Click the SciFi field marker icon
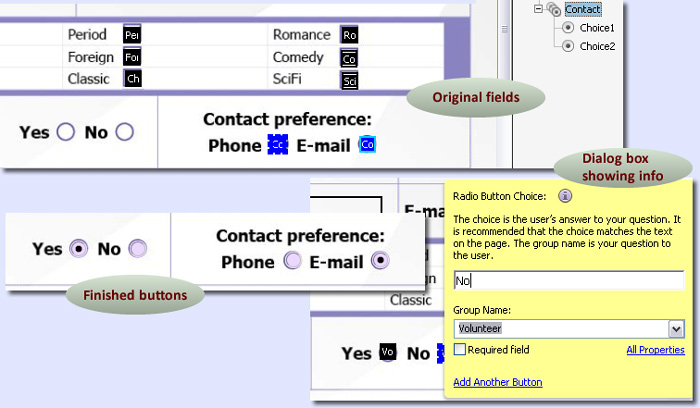Viewport: 700px width, 408px height. point(349,80)
